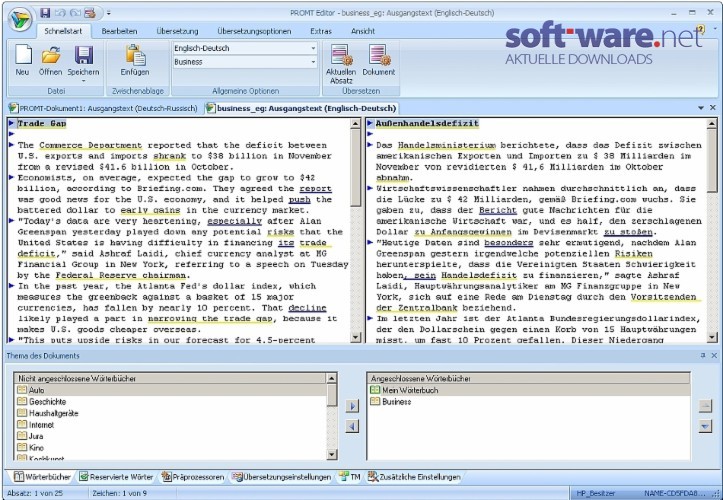
Task: Pin the Thema des Dokuments panel
Action: (x=703, y=356)
